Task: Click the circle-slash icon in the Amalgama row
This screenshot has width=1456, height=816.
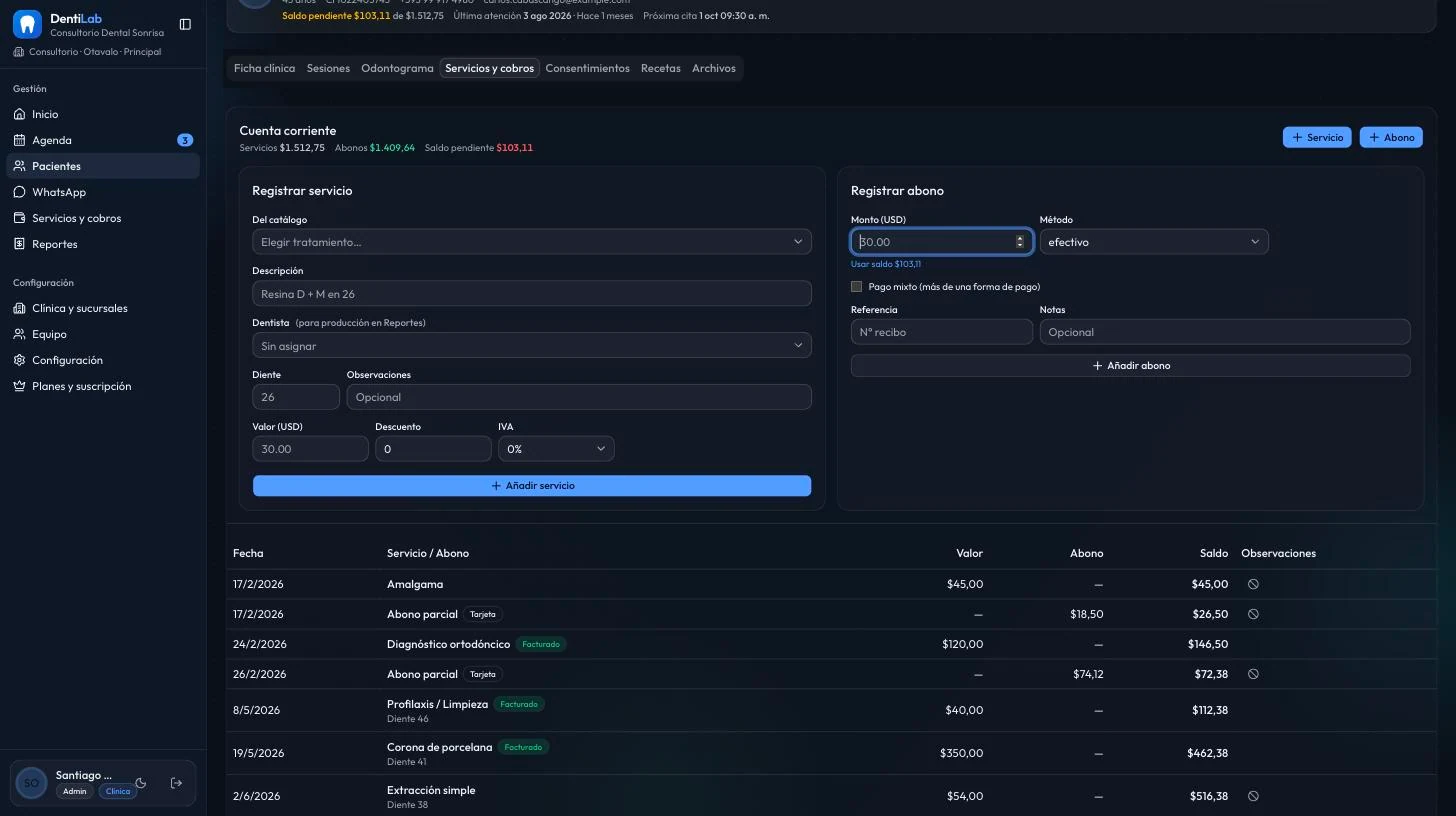Action: (1253, 584)
